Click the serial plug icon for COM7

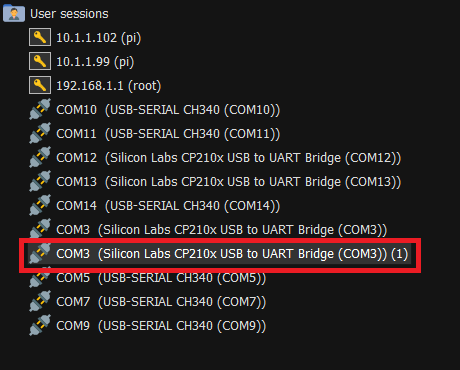[x=40, y=301]
